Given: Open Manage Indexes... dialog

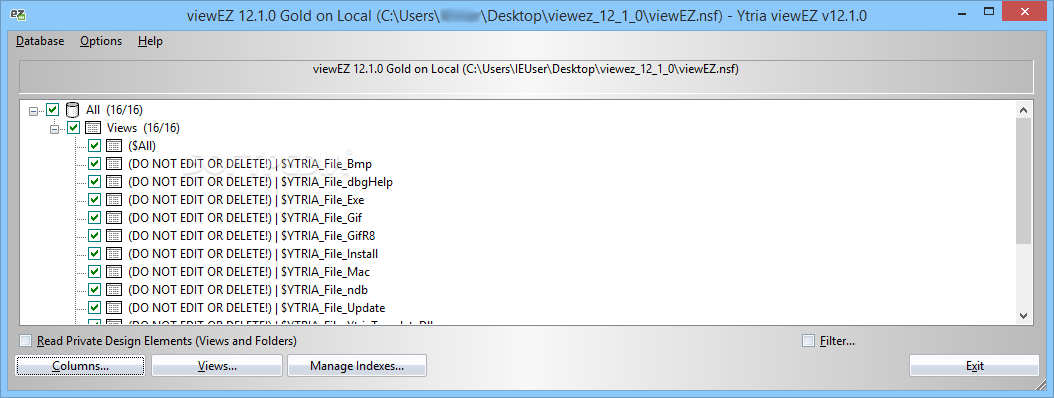Looking at the screenshot, I should [x=357, y=366].
